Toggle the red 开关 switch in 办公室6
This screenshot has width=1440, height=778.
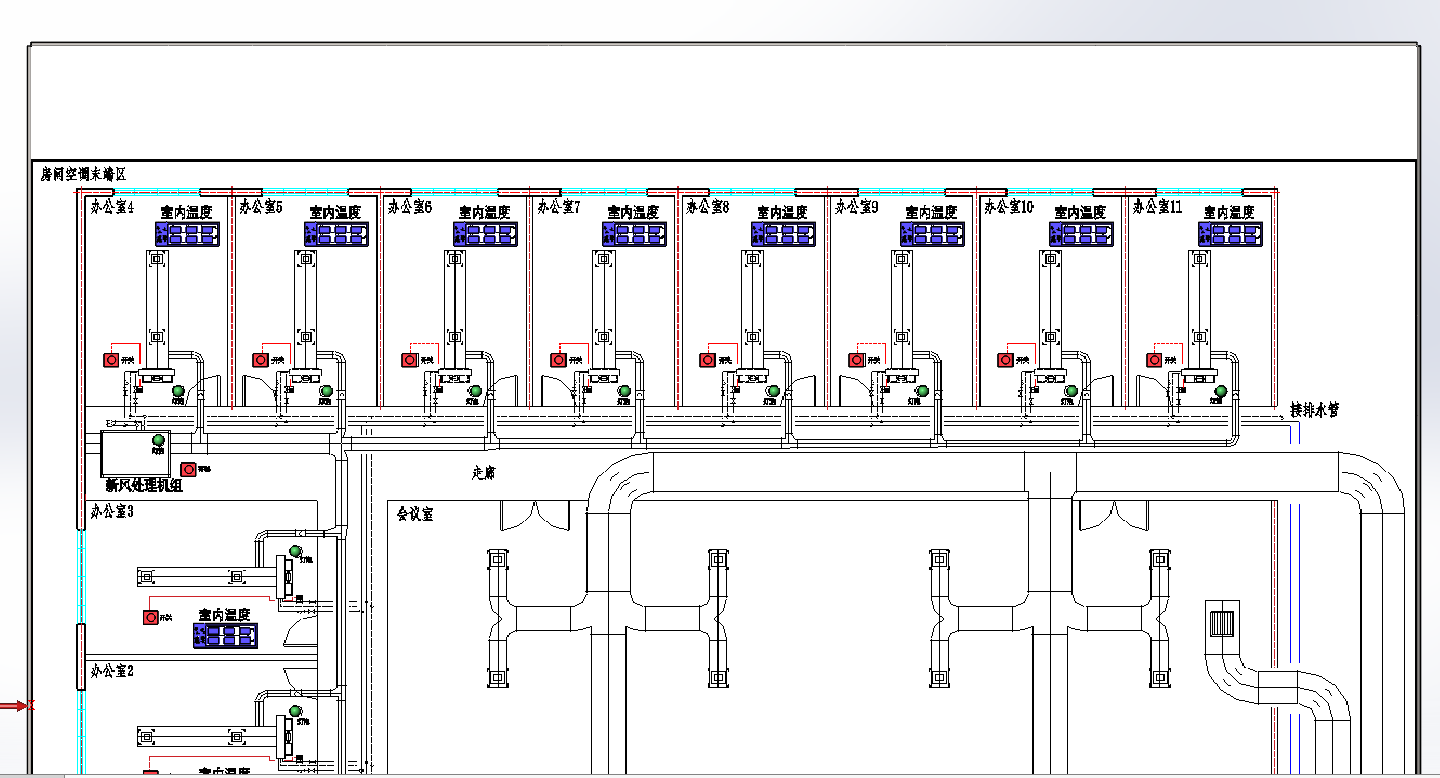point(410,359)
